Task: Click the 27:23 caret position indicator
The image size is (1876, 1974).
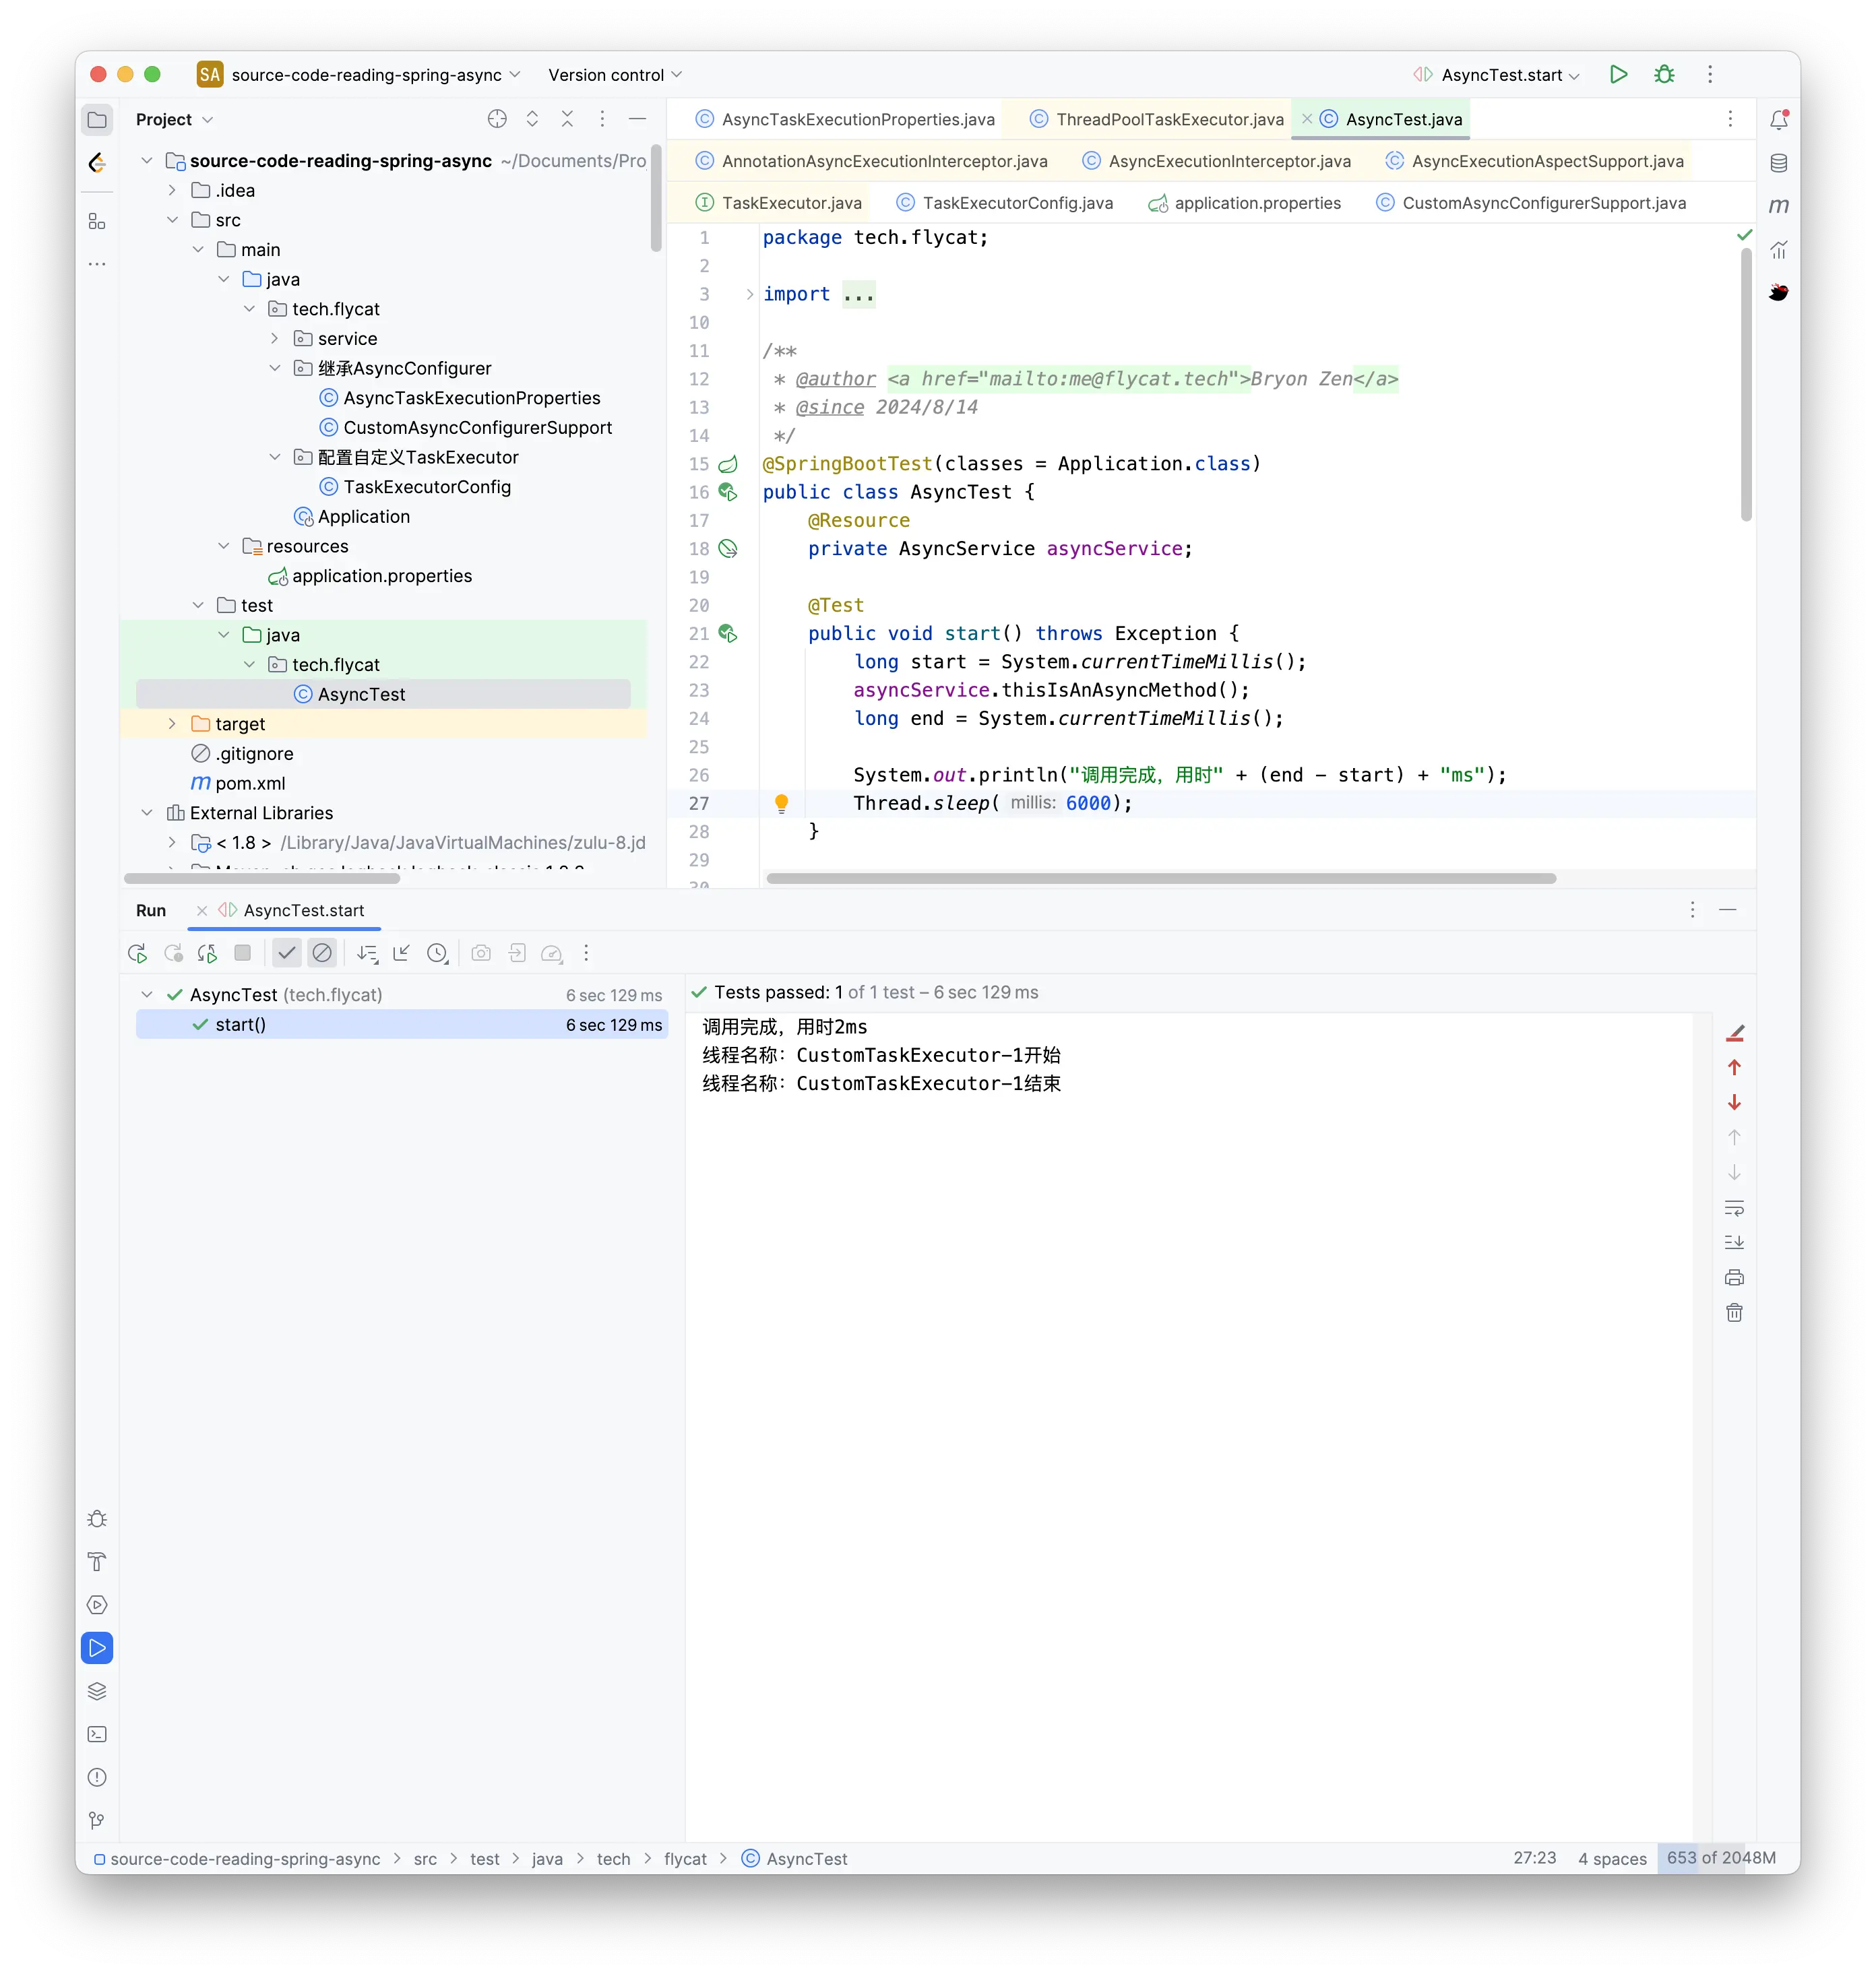Action: 1534,1857
